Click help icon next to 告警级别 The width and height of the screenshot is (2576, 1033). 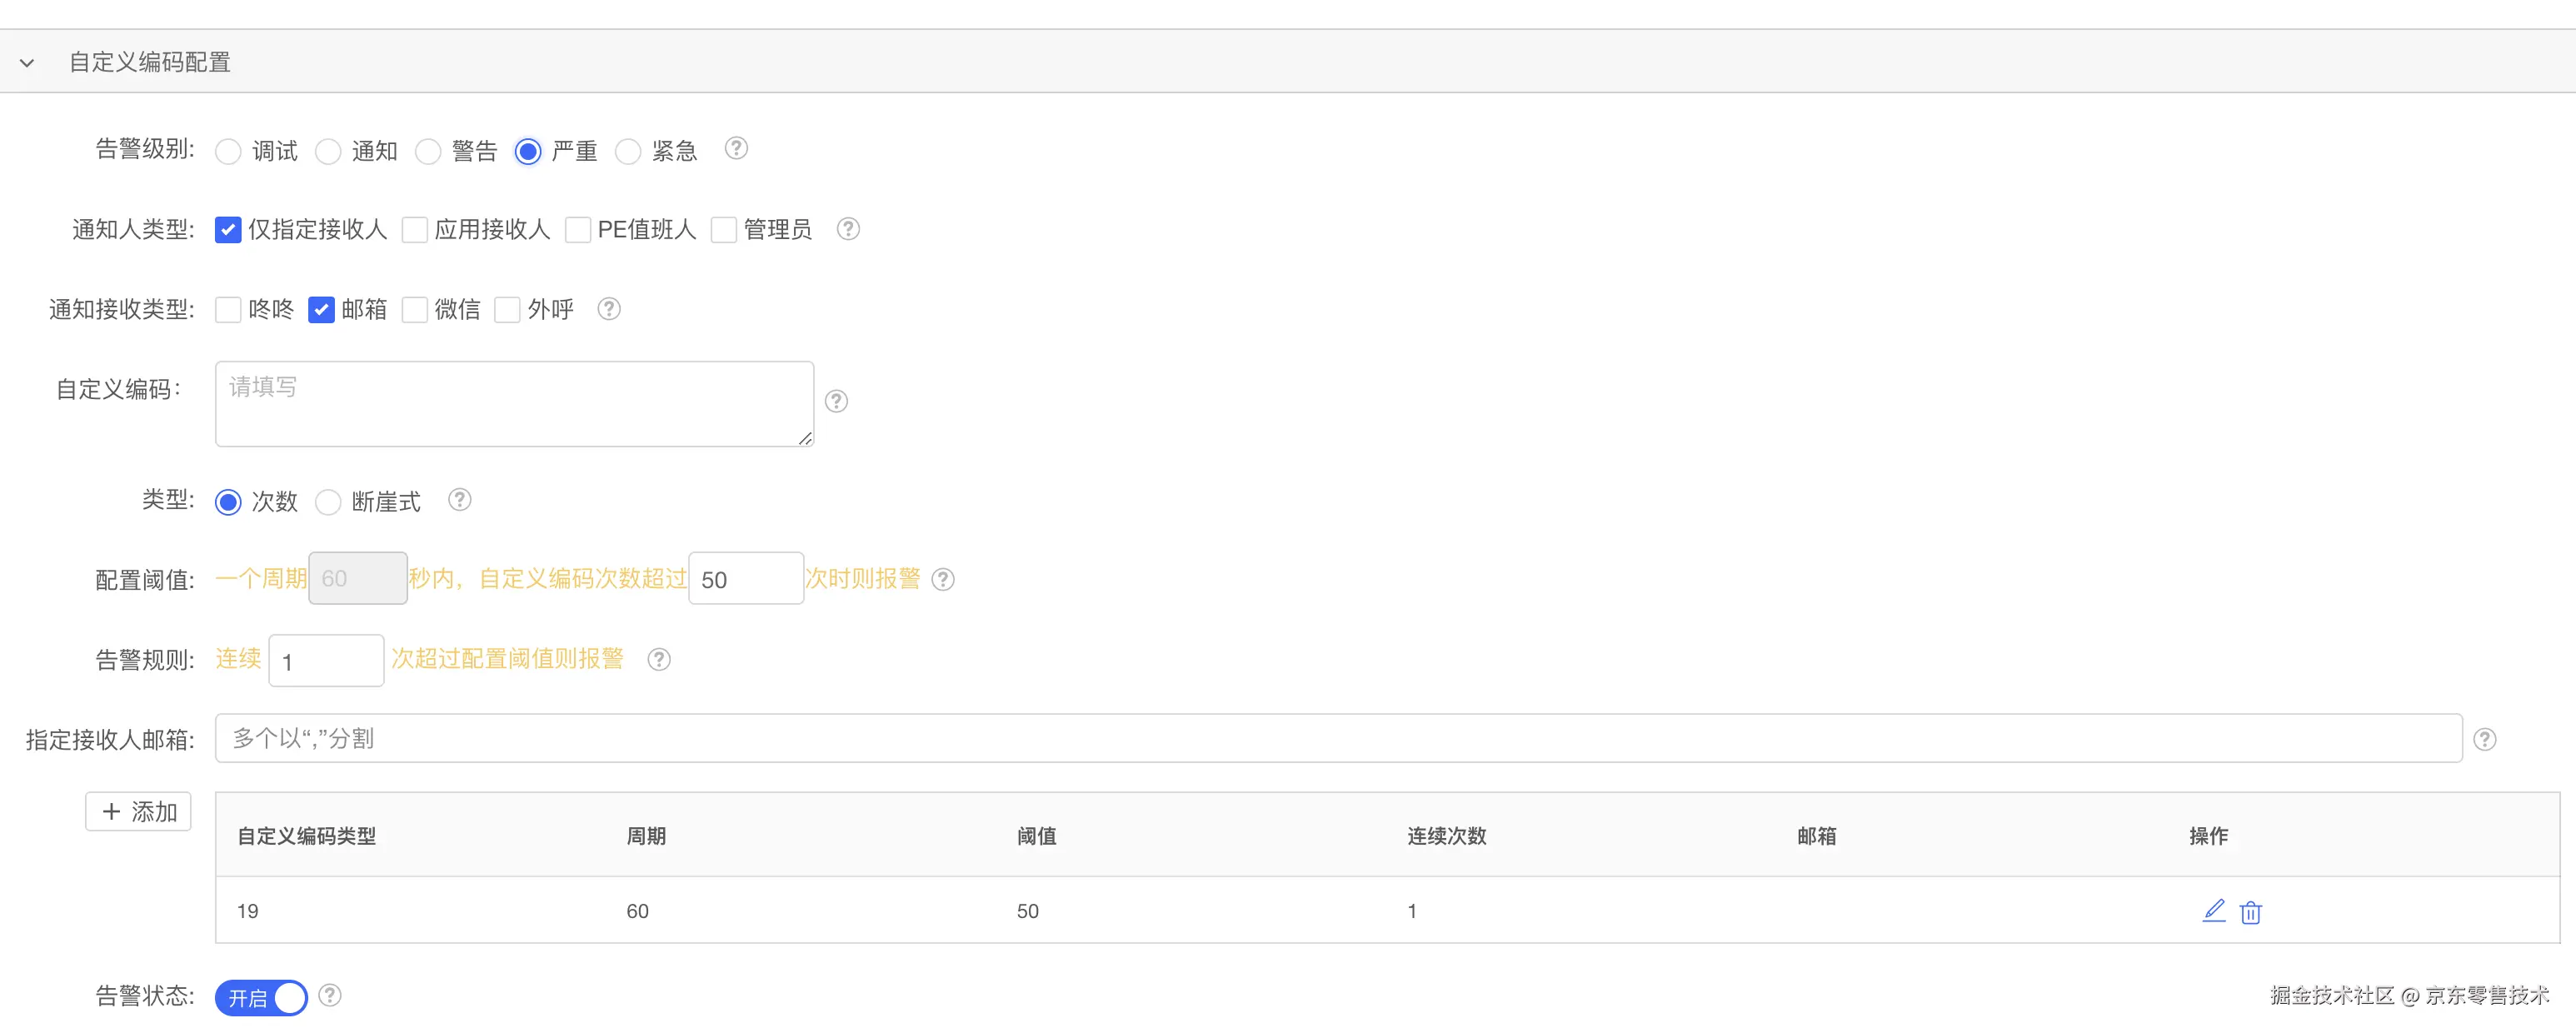736,149
